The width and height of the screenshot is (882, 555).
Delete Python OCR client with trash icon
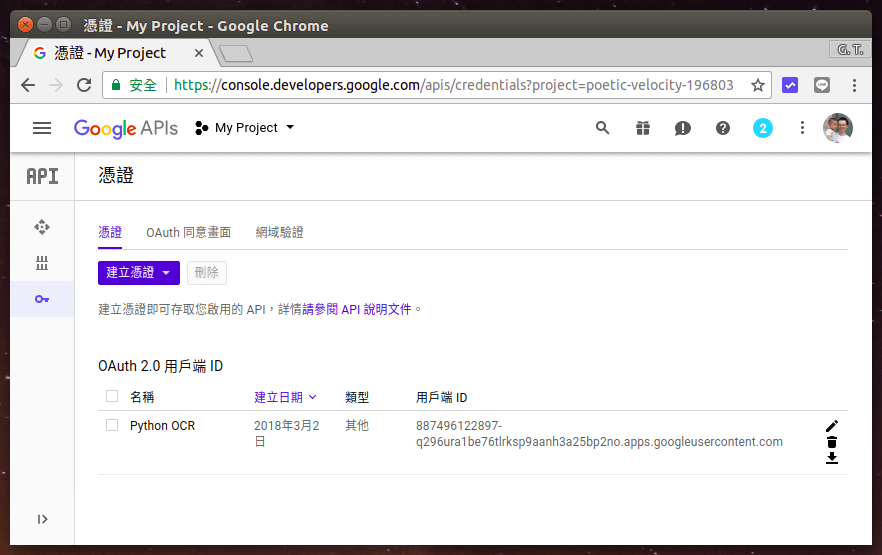coord(832,442)
